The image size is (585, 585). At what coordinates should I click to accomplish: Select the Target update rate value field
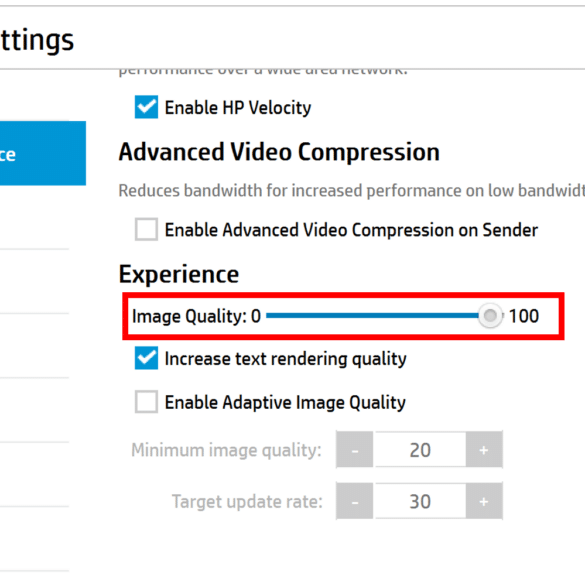pos(420,501)
